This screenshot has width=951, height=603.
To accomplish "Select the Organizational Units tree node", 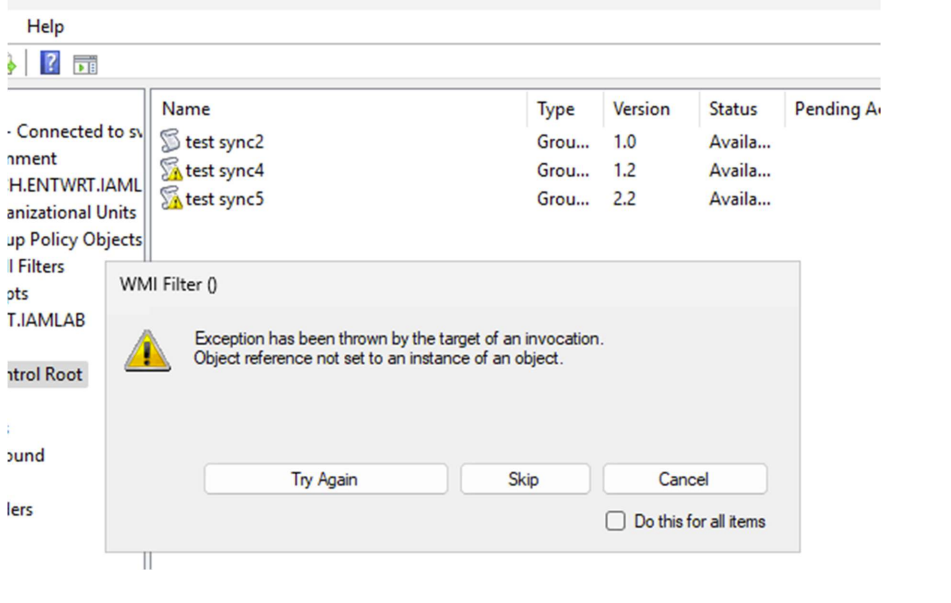I will 68,212.
